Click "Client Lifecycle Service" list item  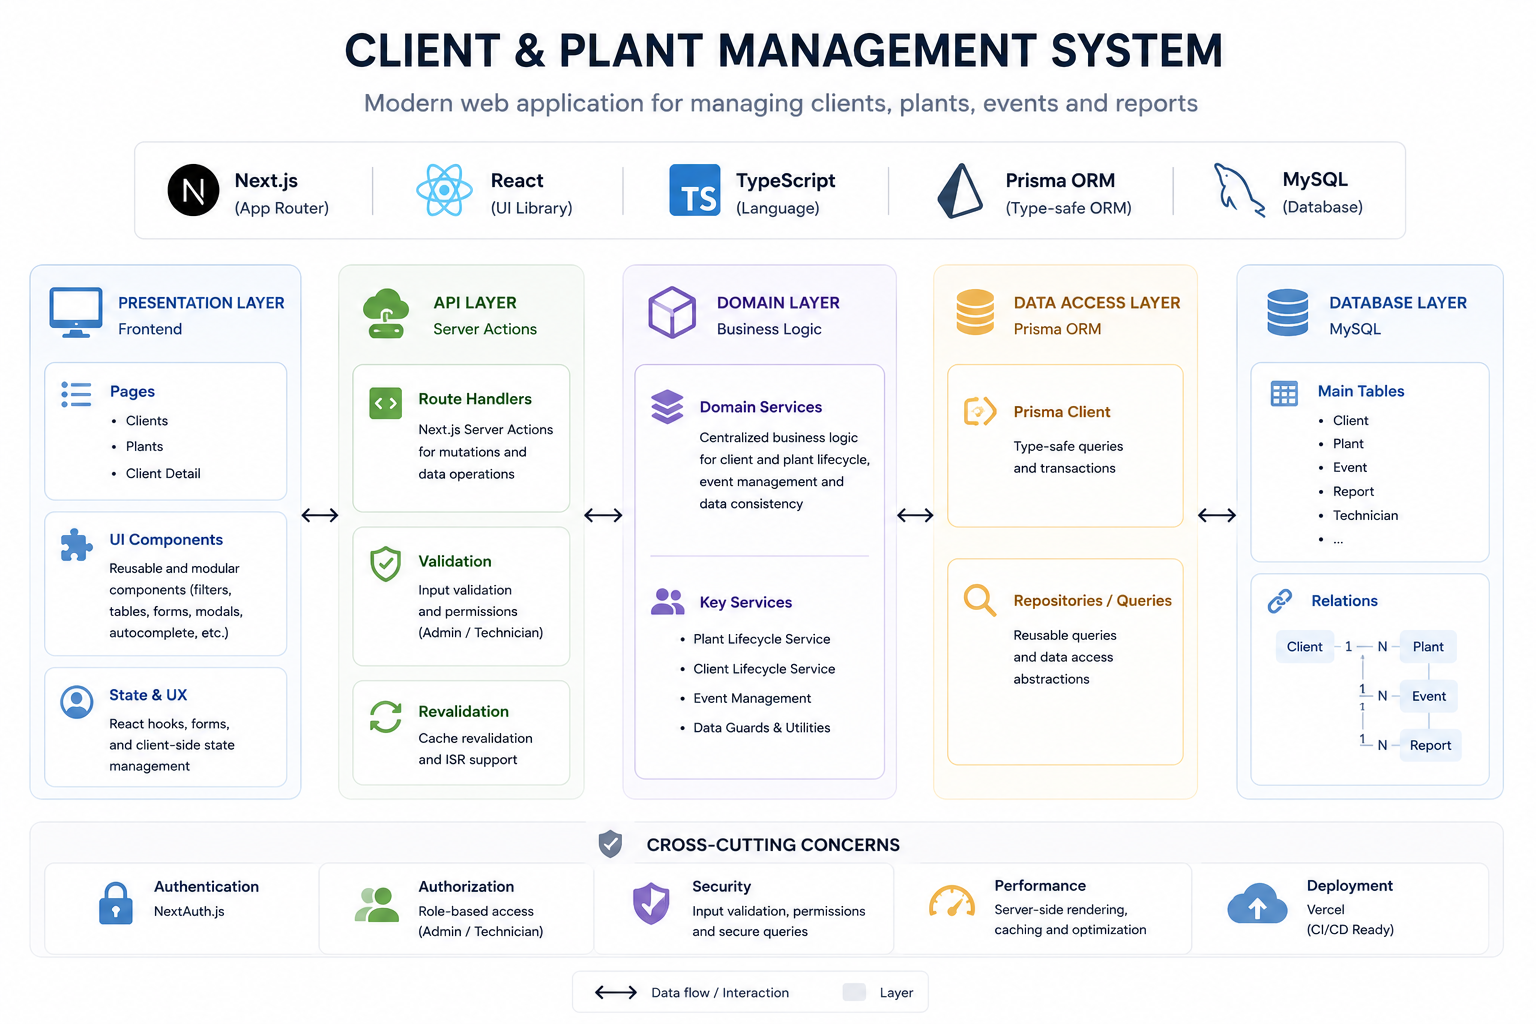(764, 669)
